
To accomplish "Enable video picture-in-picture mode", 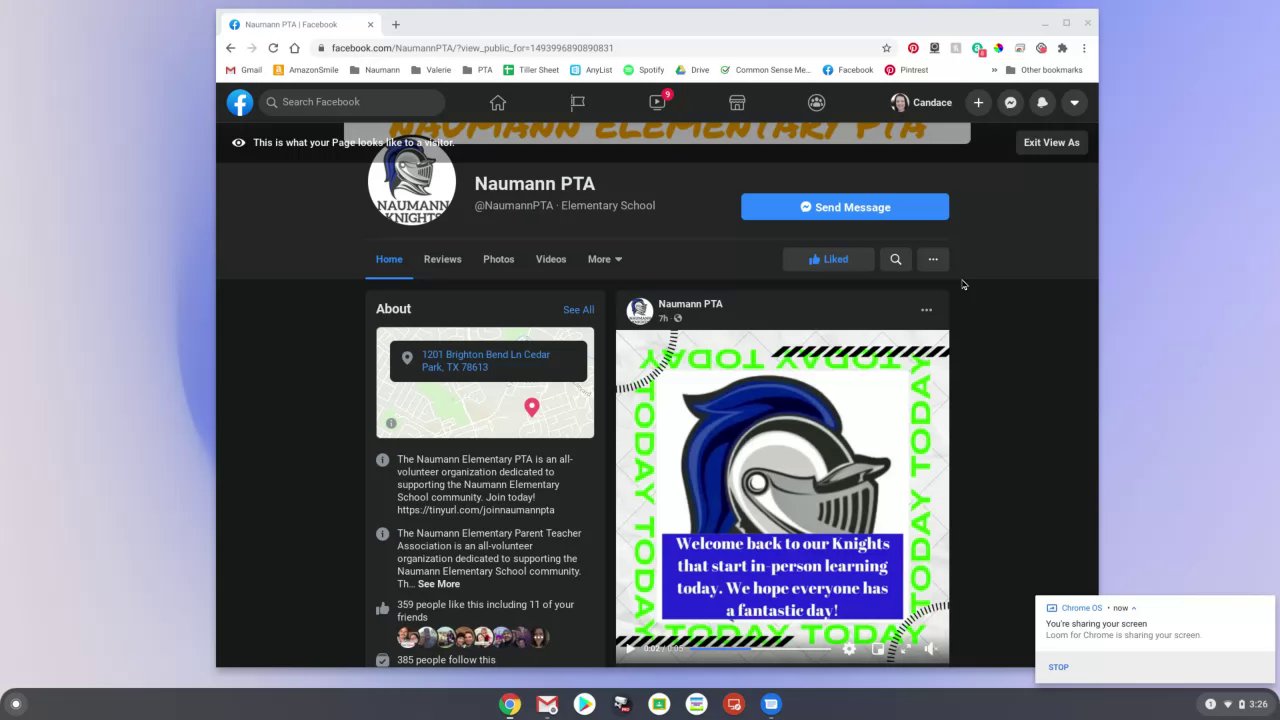I will [x=877, y=648].
